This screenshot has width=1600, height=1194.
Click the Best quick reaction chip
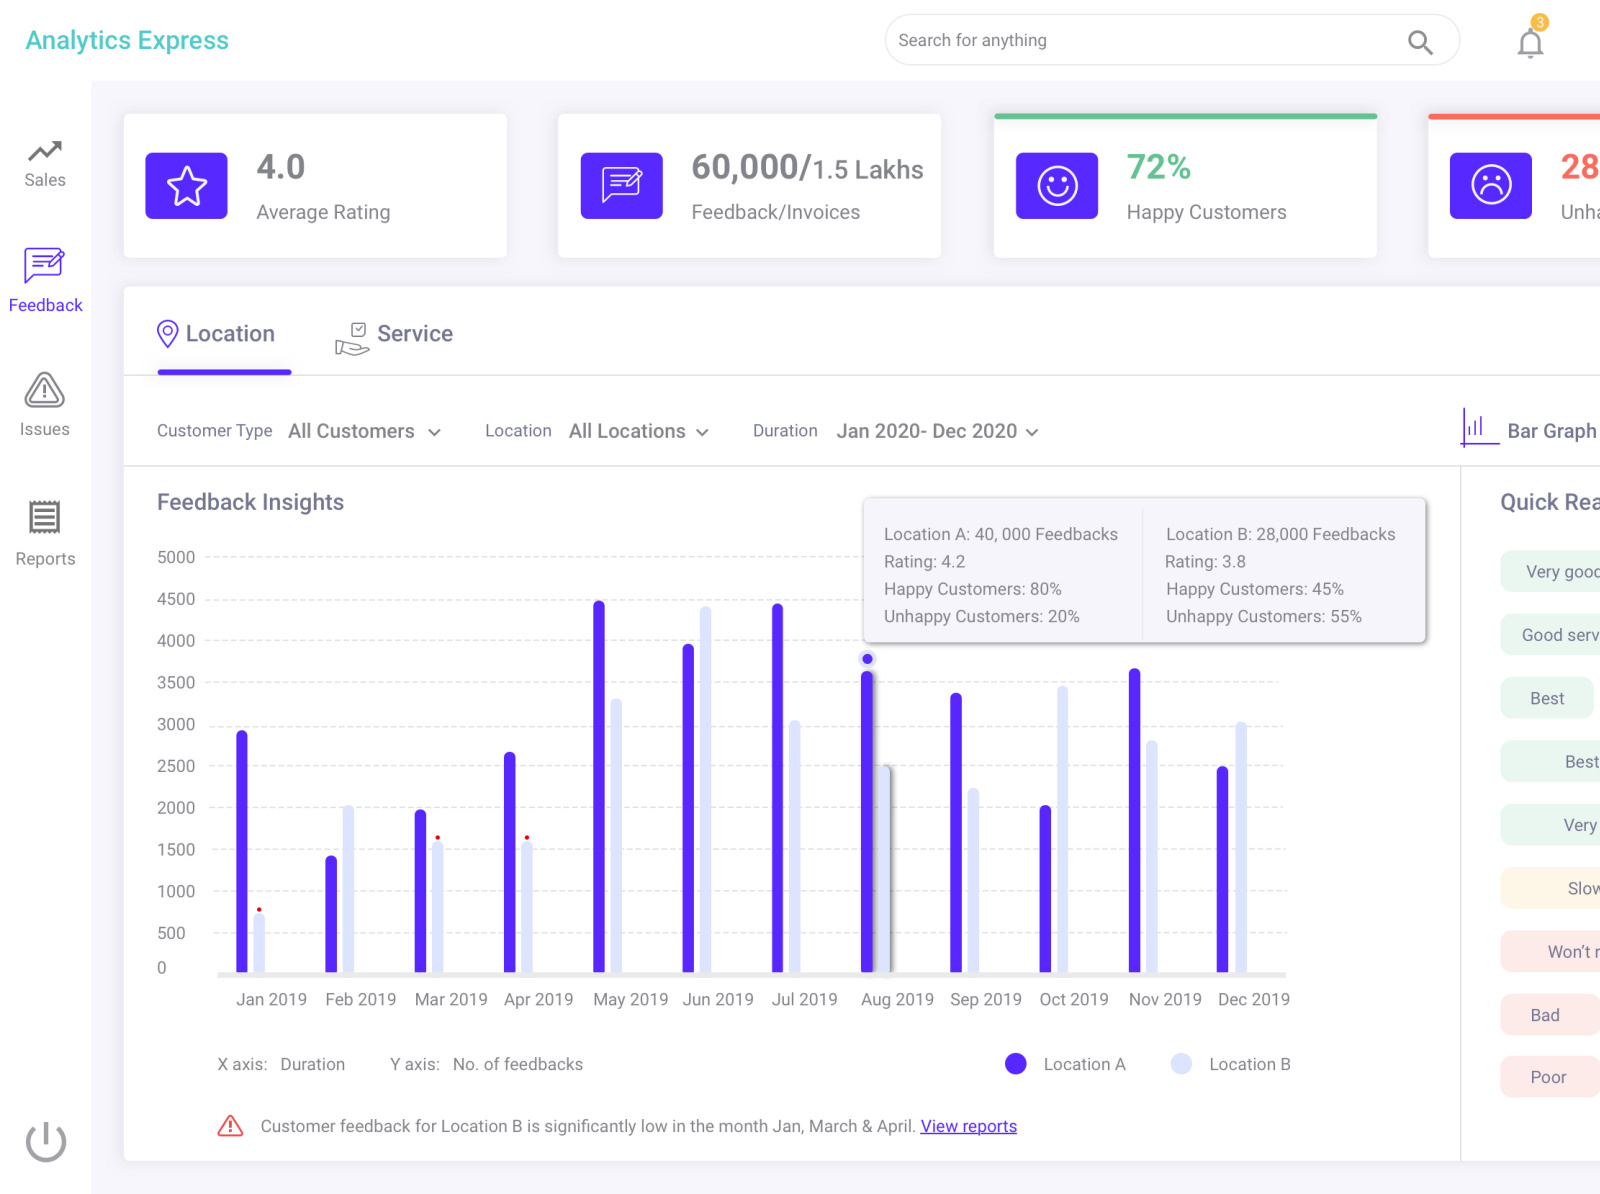point(1546,698)
